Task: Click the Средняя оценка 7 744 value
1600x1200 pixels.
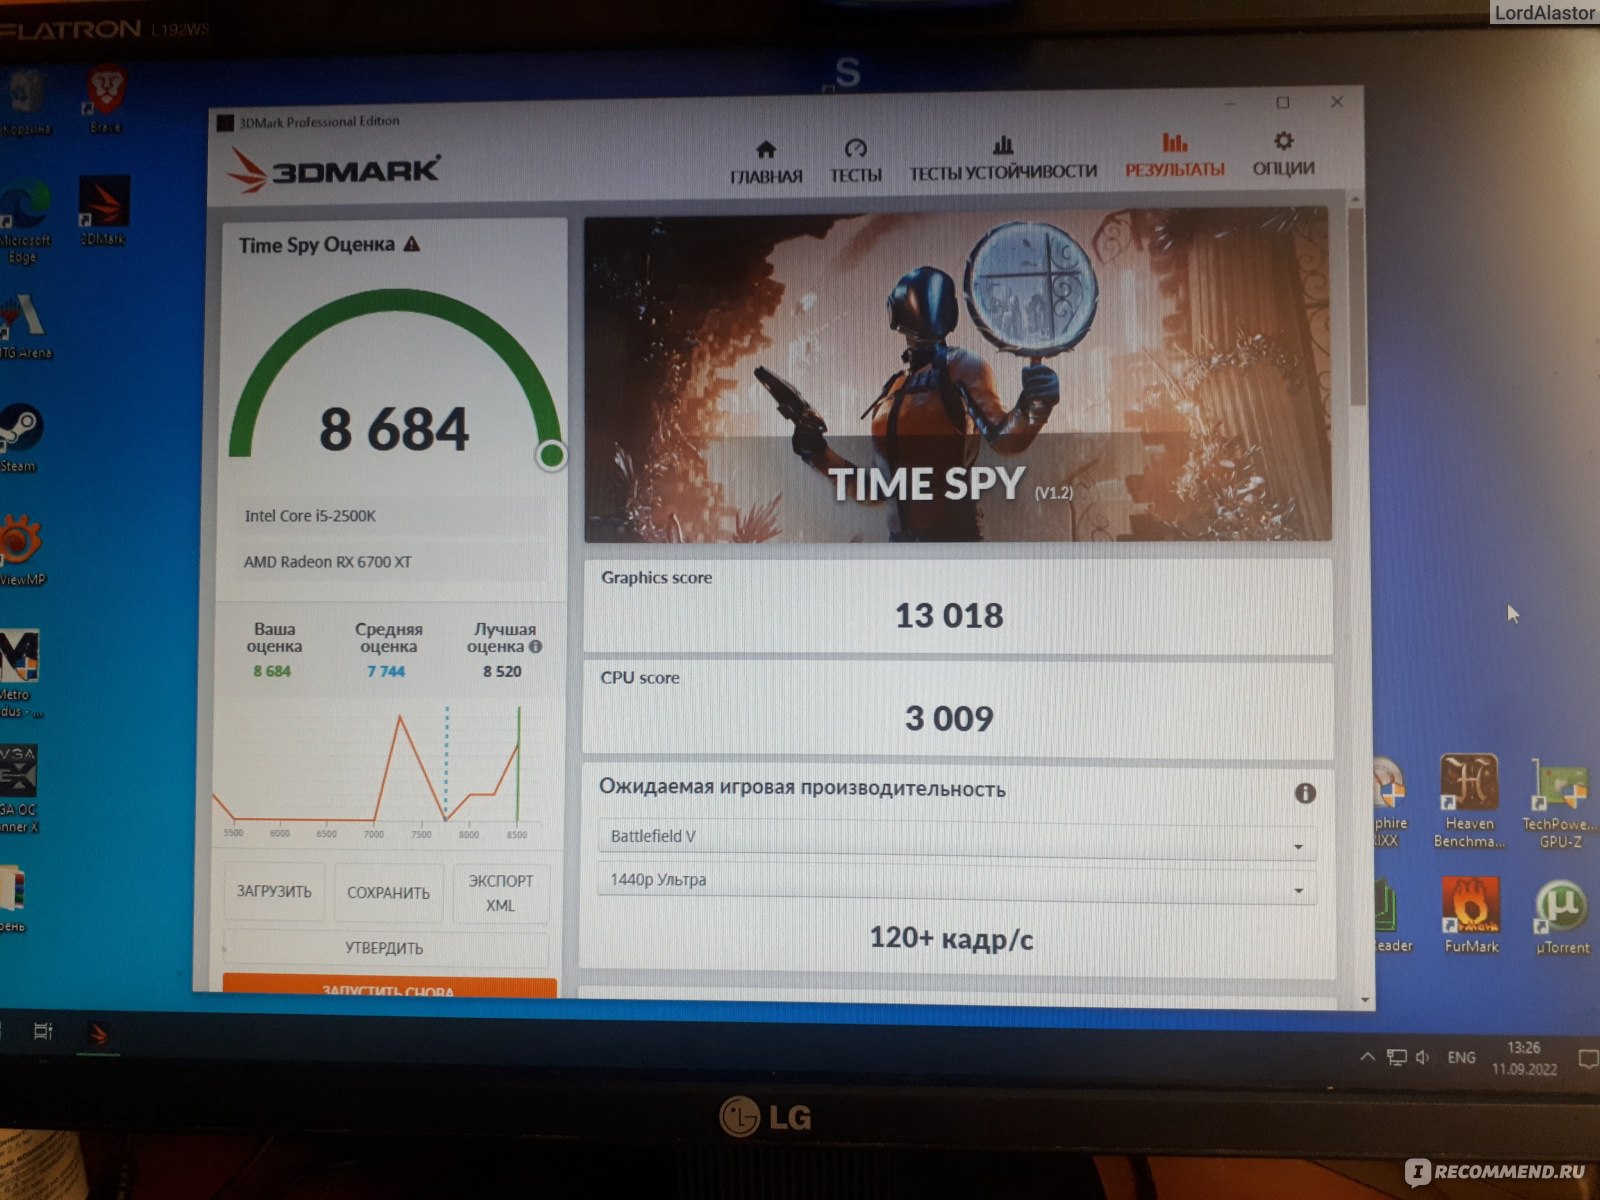Action: (385, 672)
